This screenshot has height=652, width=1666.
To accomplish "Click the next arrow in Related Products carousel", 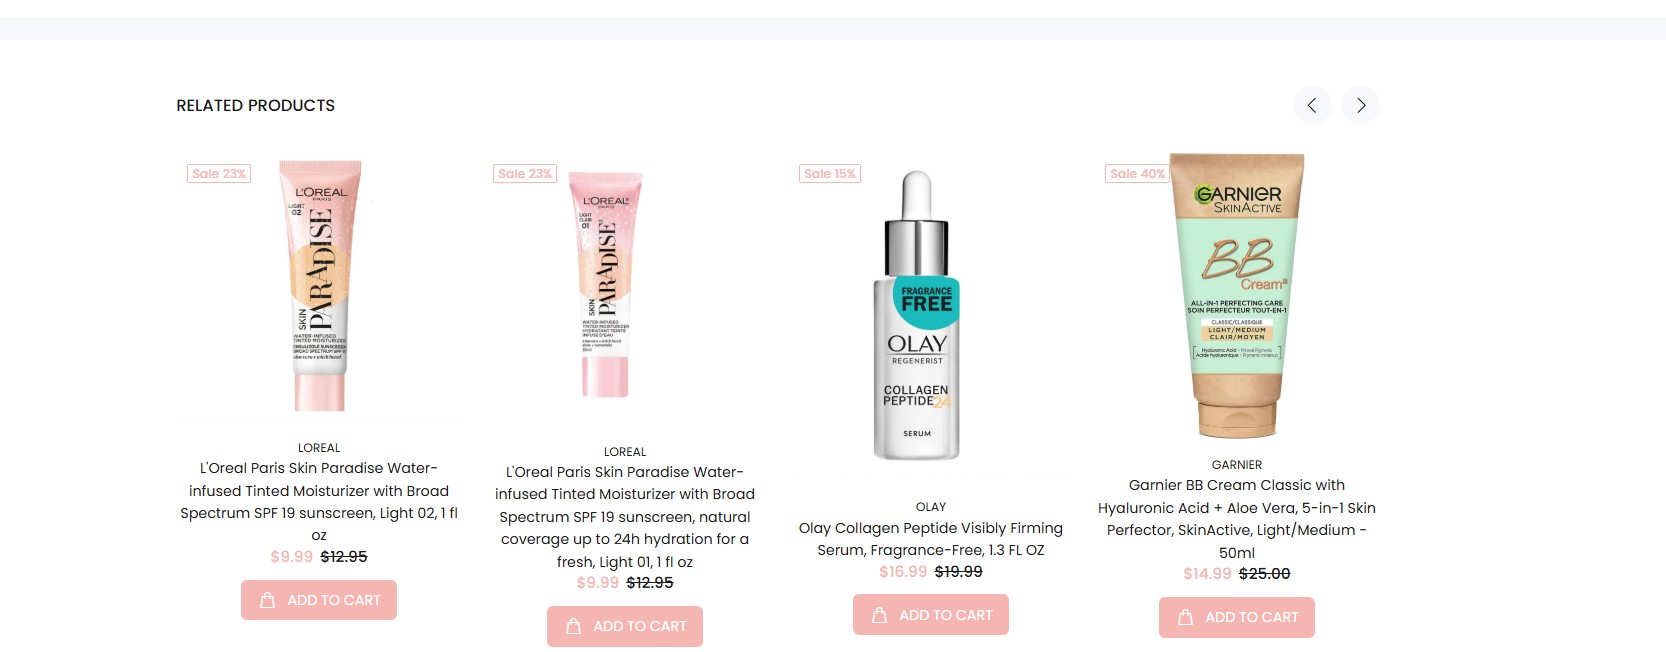I will [x=1361, y=105].
